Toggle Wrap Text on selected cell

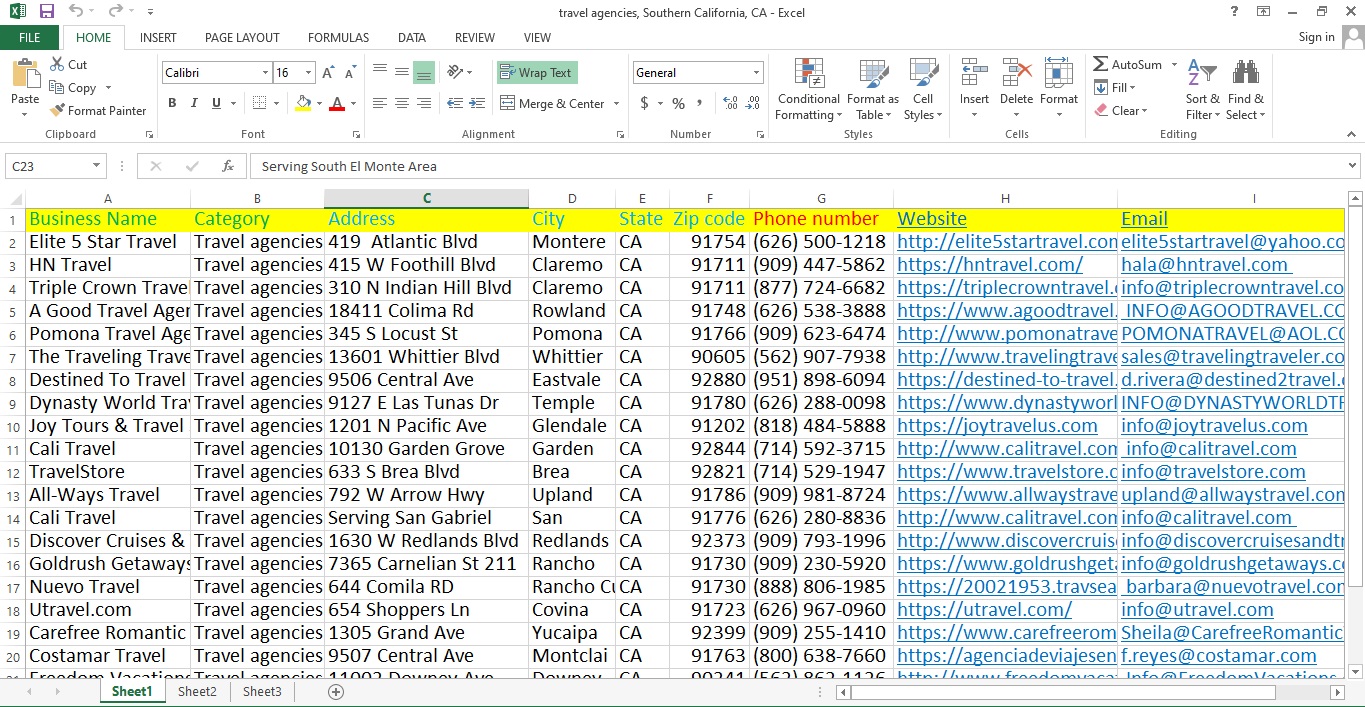pos(537,73)
